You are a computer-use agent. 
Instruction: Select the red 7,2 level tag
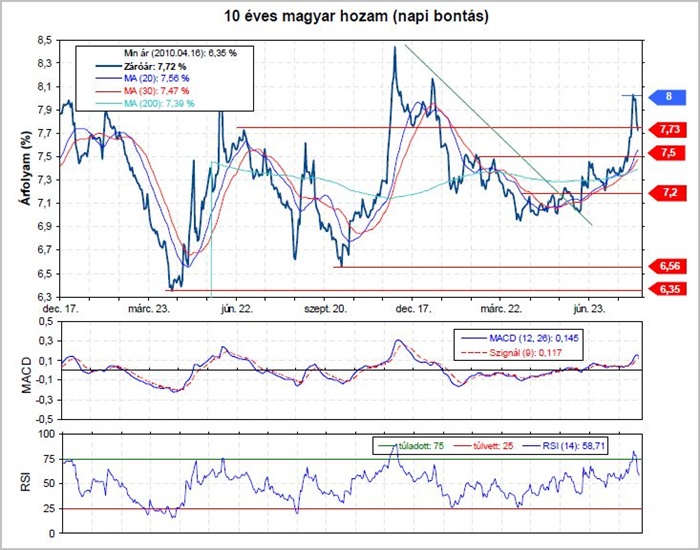coord(668,192)
